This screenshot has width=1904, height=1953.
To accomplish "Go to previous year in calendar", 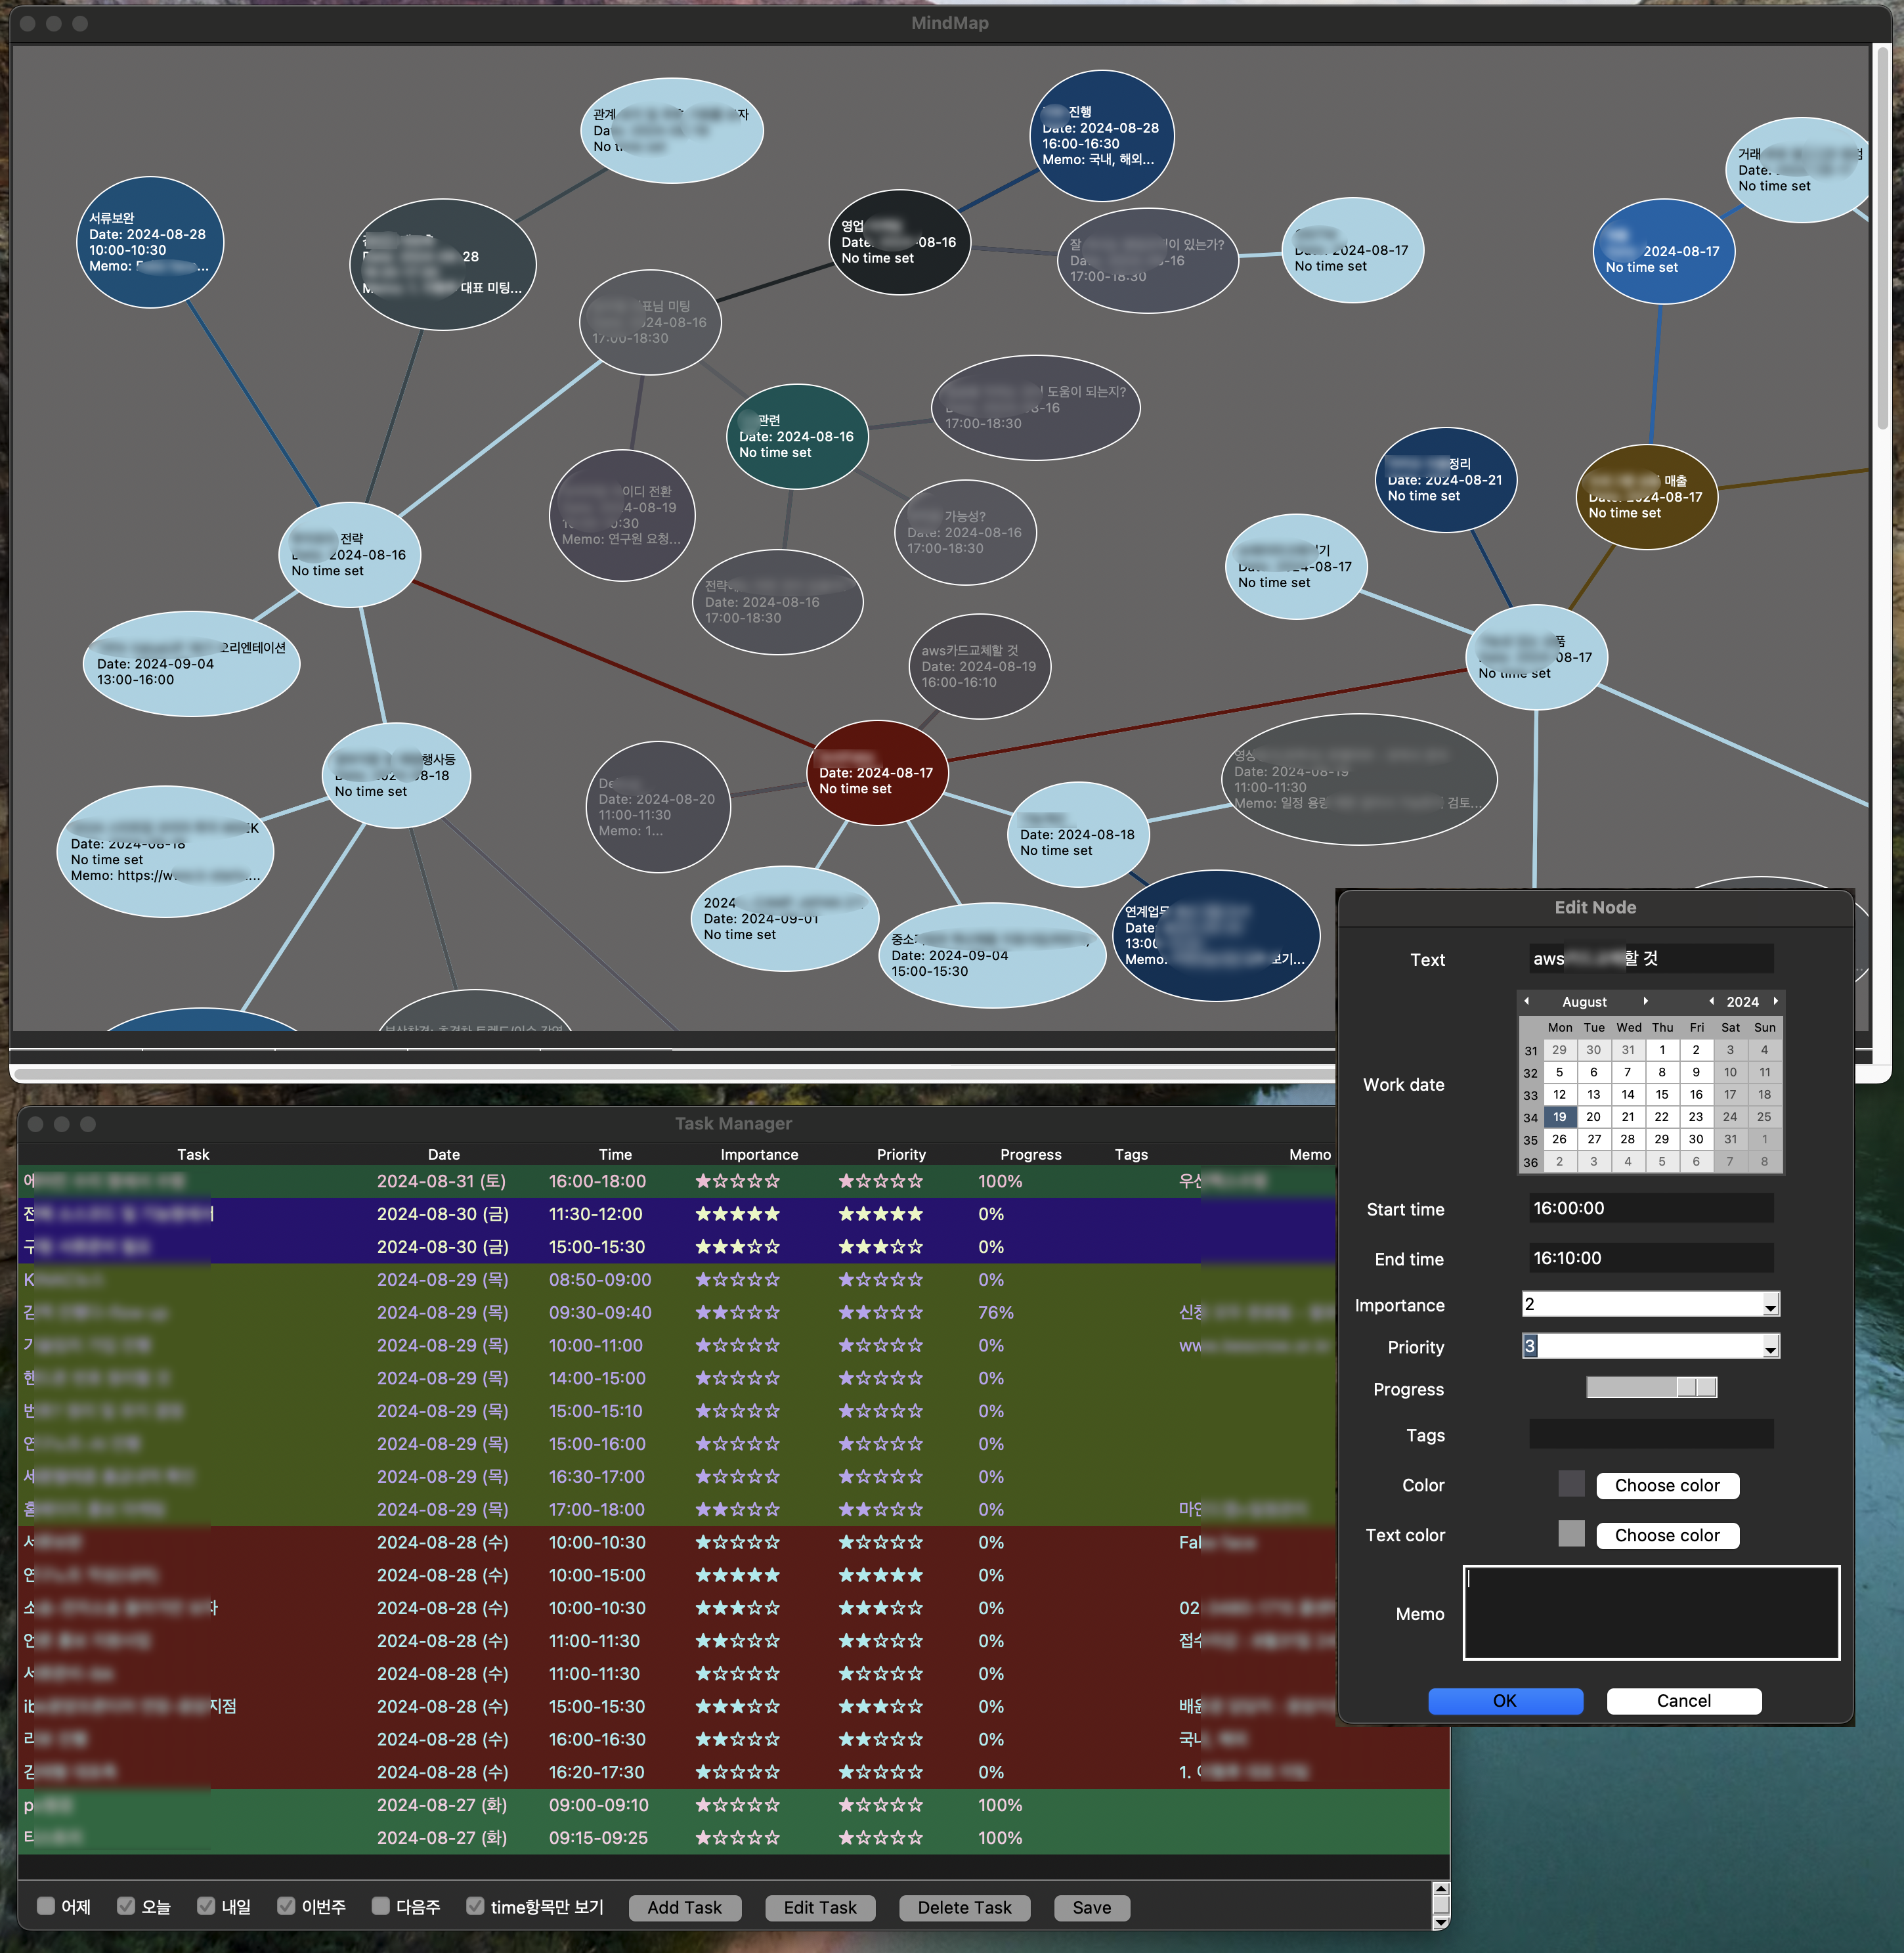I will pyautogui.click(x=1711, y=1001).
